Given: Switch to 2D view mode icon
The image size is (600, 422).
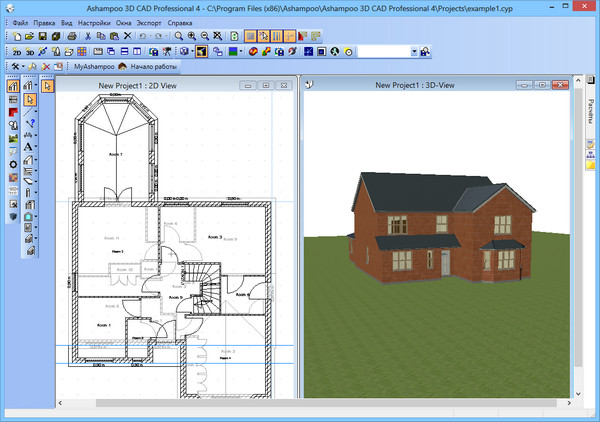Looking at the screenshot, I should coord(17,51).
